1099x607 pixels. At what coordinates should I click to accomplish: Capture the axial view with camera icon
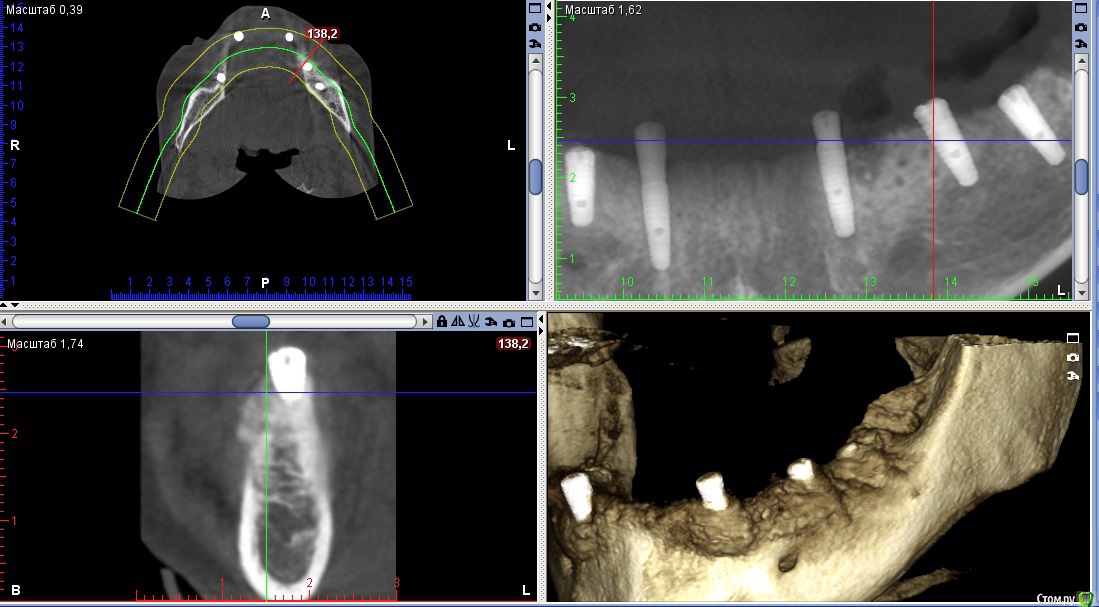coord(536,26)
